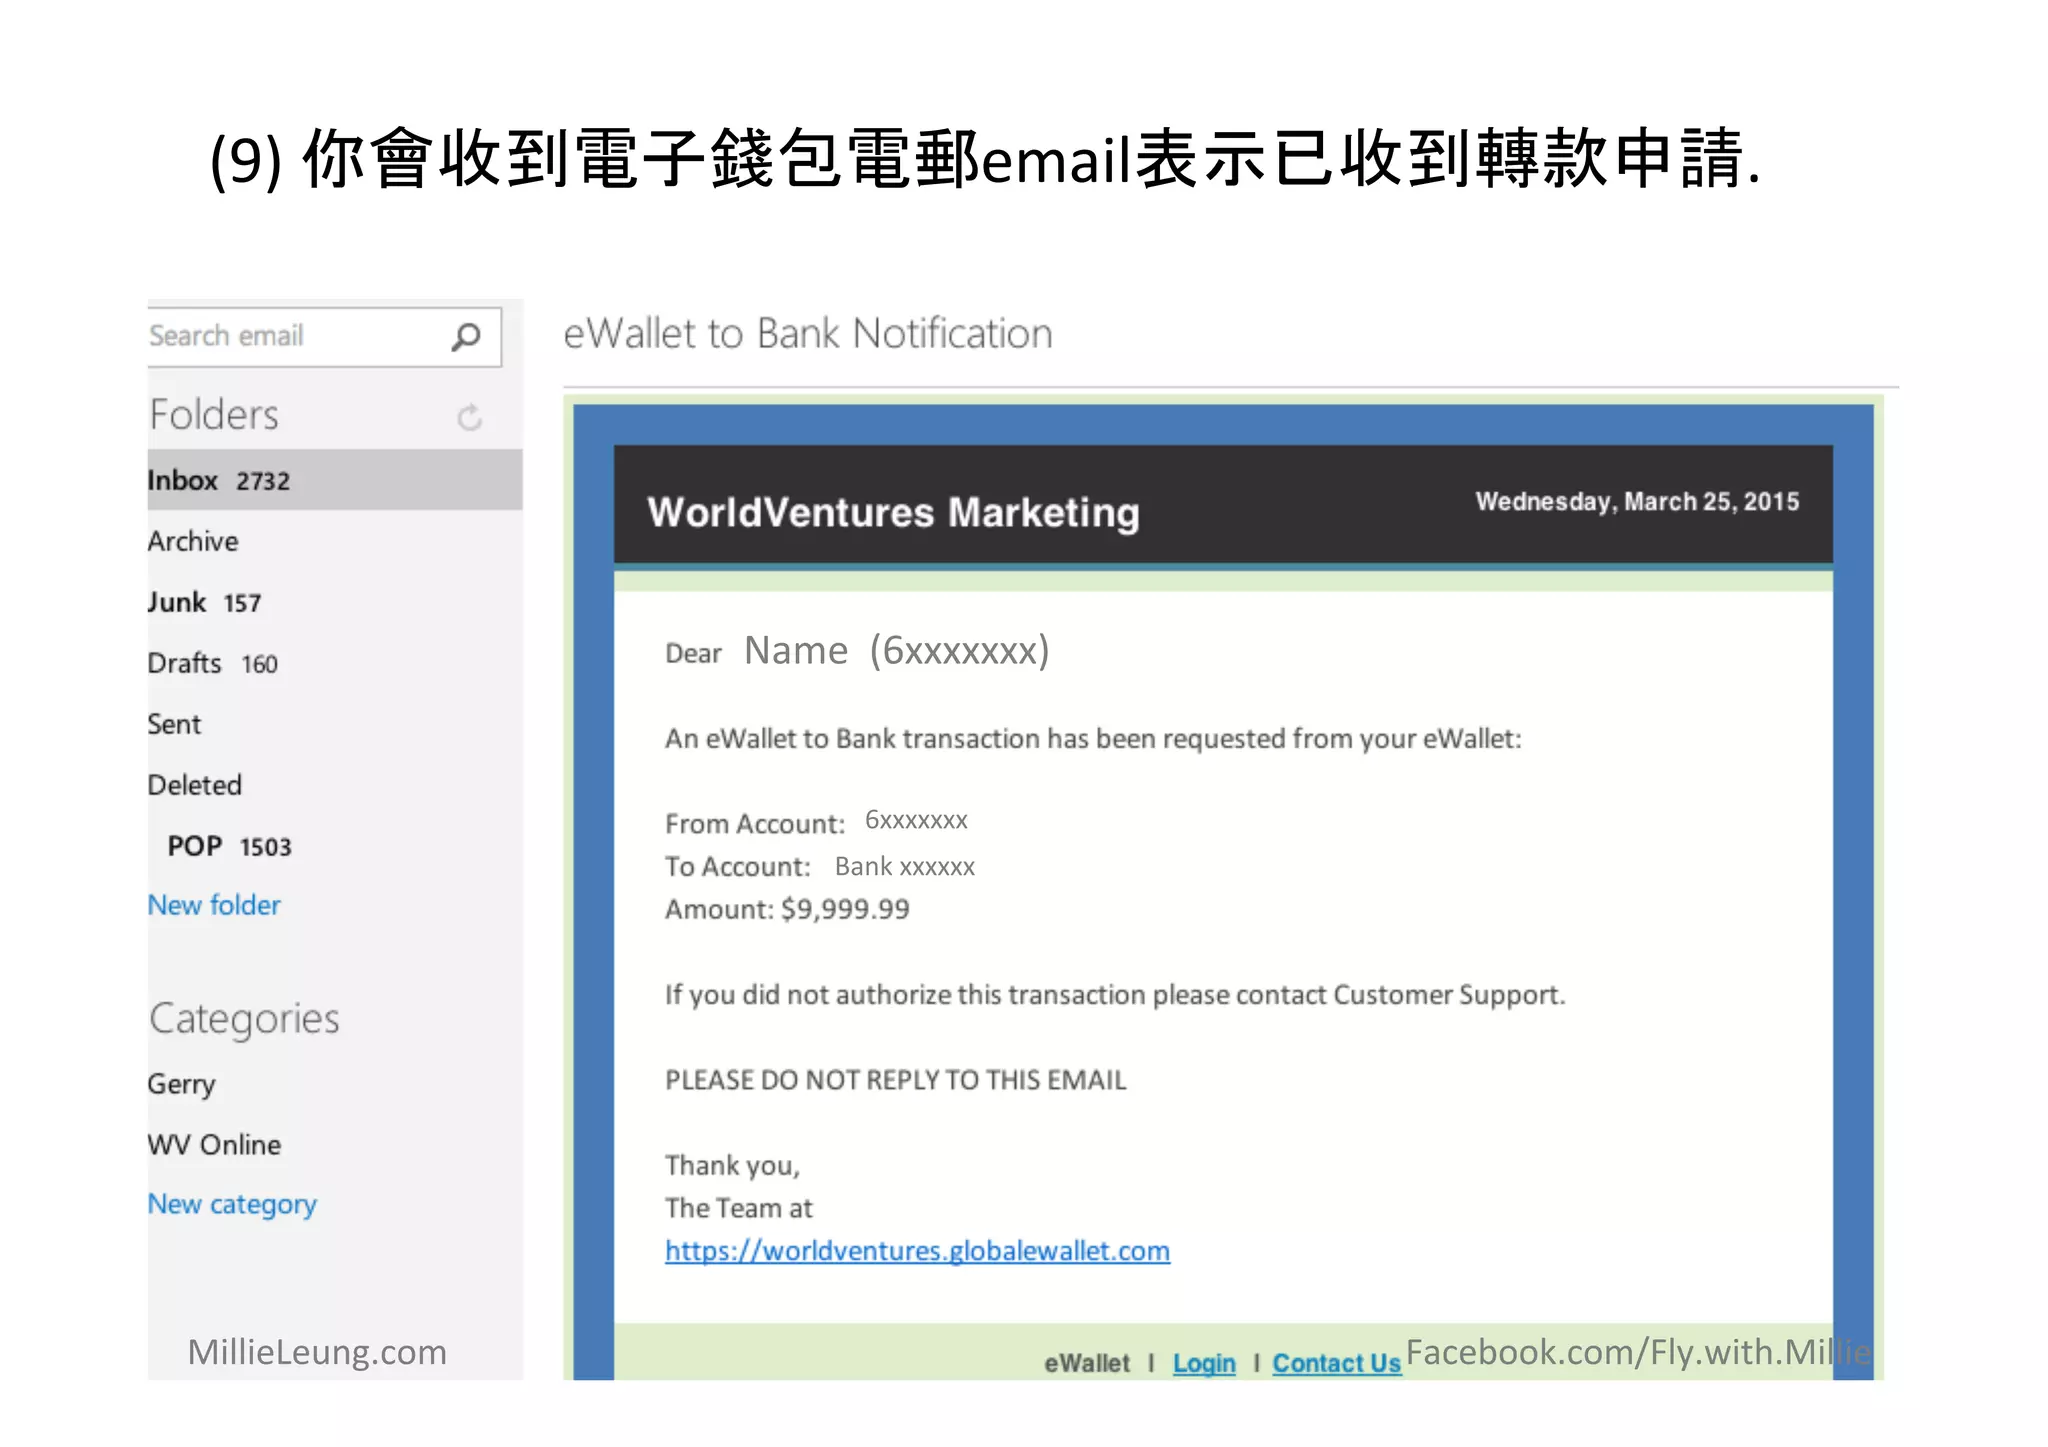
Task: Click the Contact Us link in footer
Action: click(1336, 1363)
